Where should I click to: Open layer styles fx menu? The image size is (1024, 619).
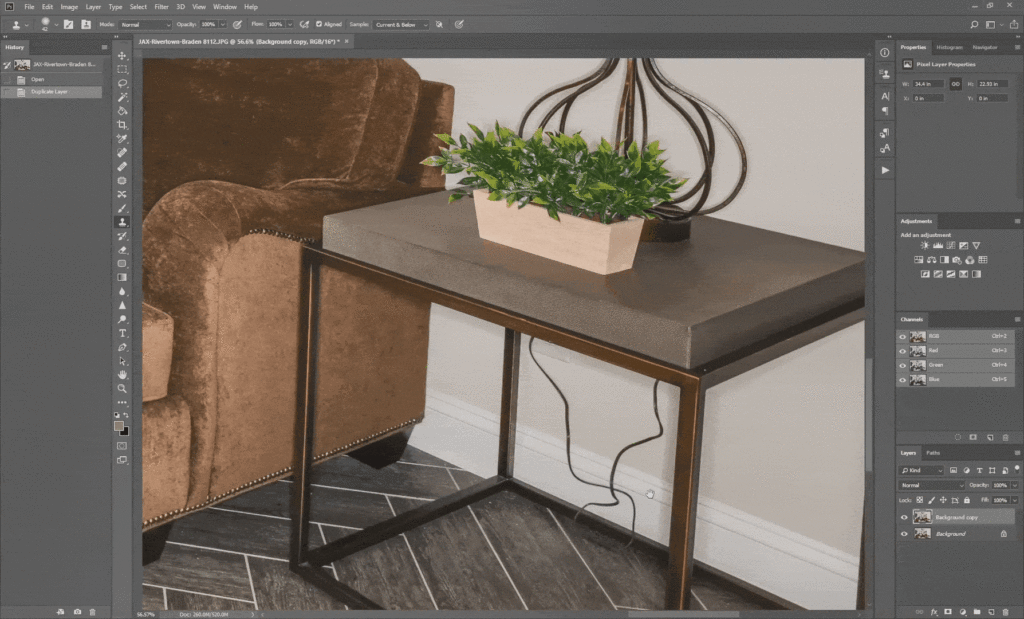933,610
